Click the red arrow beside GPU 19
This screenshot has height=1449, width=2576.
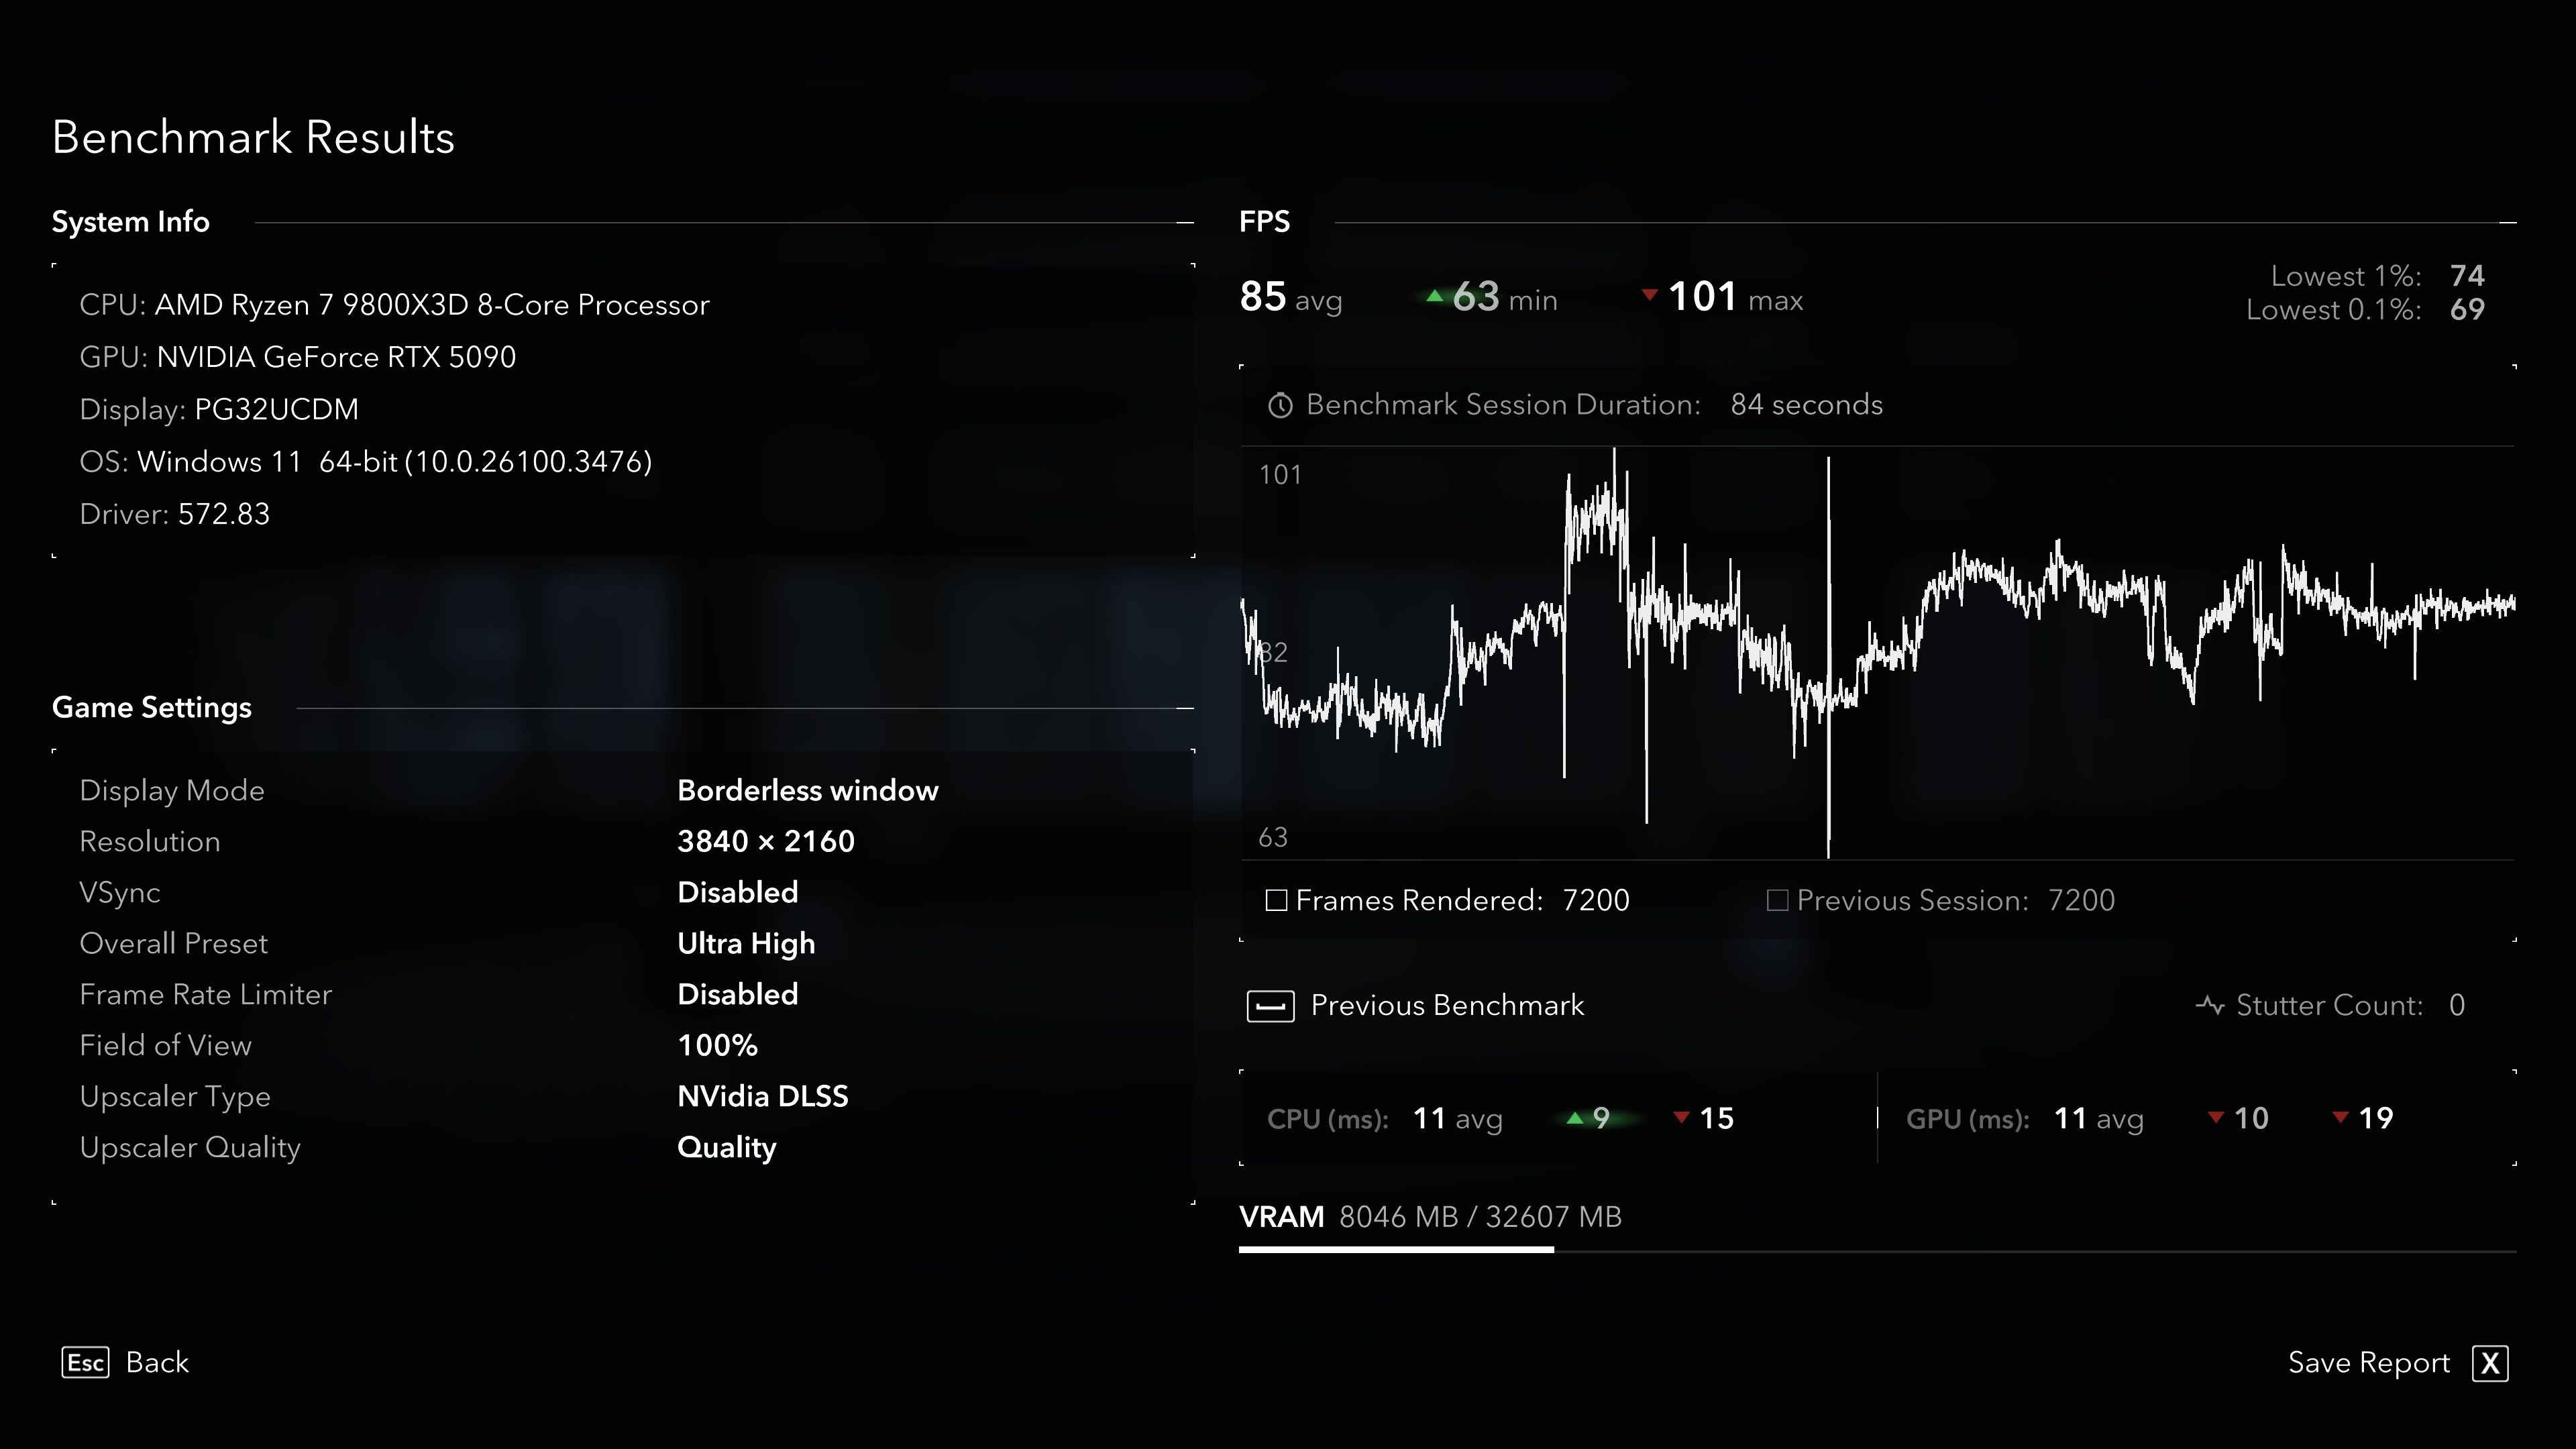coord(2340,1117)
